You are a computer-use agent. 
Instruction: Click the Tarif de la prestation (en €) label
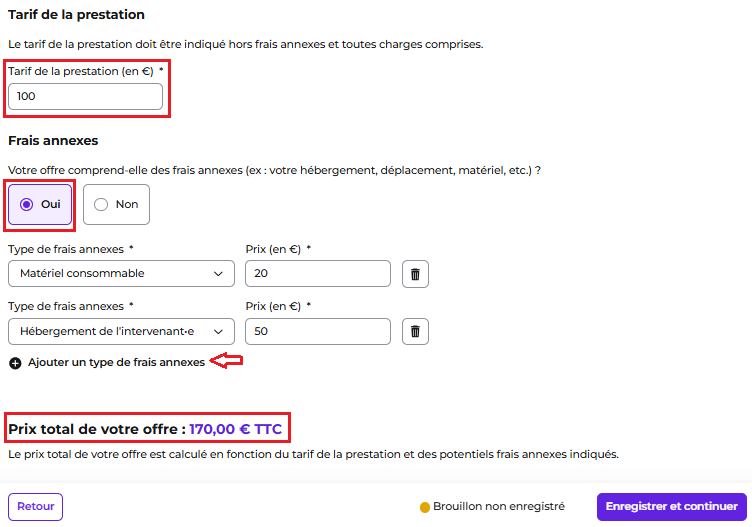81,71
